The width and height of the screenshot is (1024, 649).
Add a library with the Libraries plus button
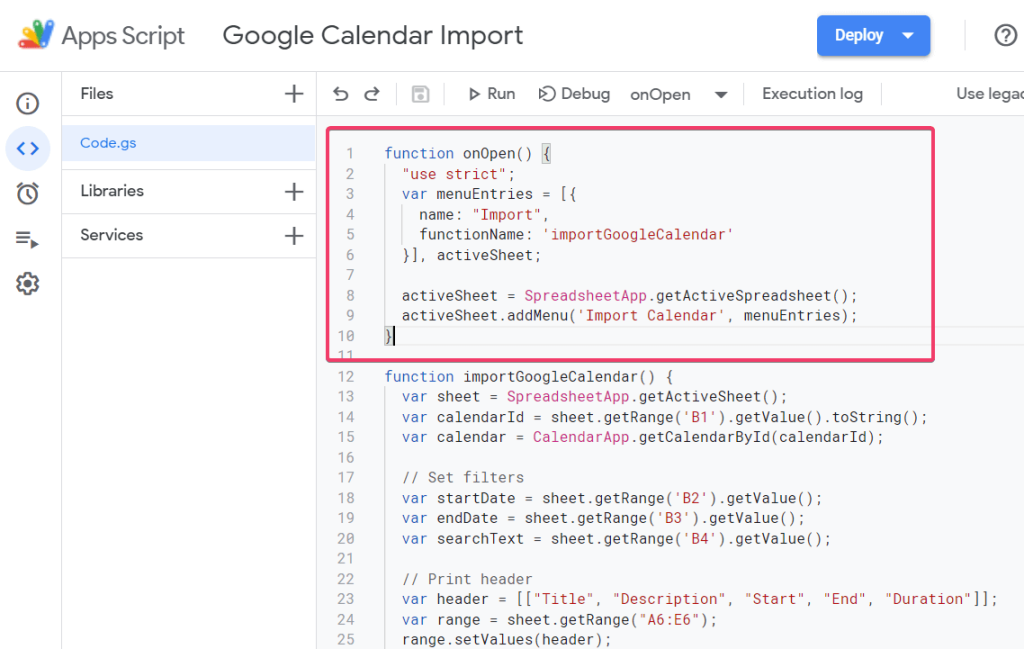[294, 191]
